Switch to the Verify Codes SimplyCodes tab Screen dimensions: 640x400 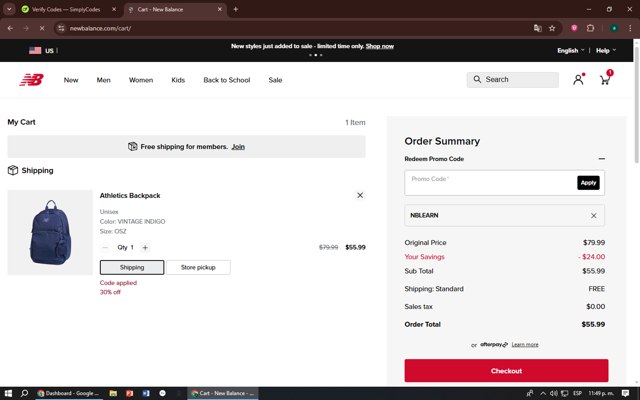point(65,9)
